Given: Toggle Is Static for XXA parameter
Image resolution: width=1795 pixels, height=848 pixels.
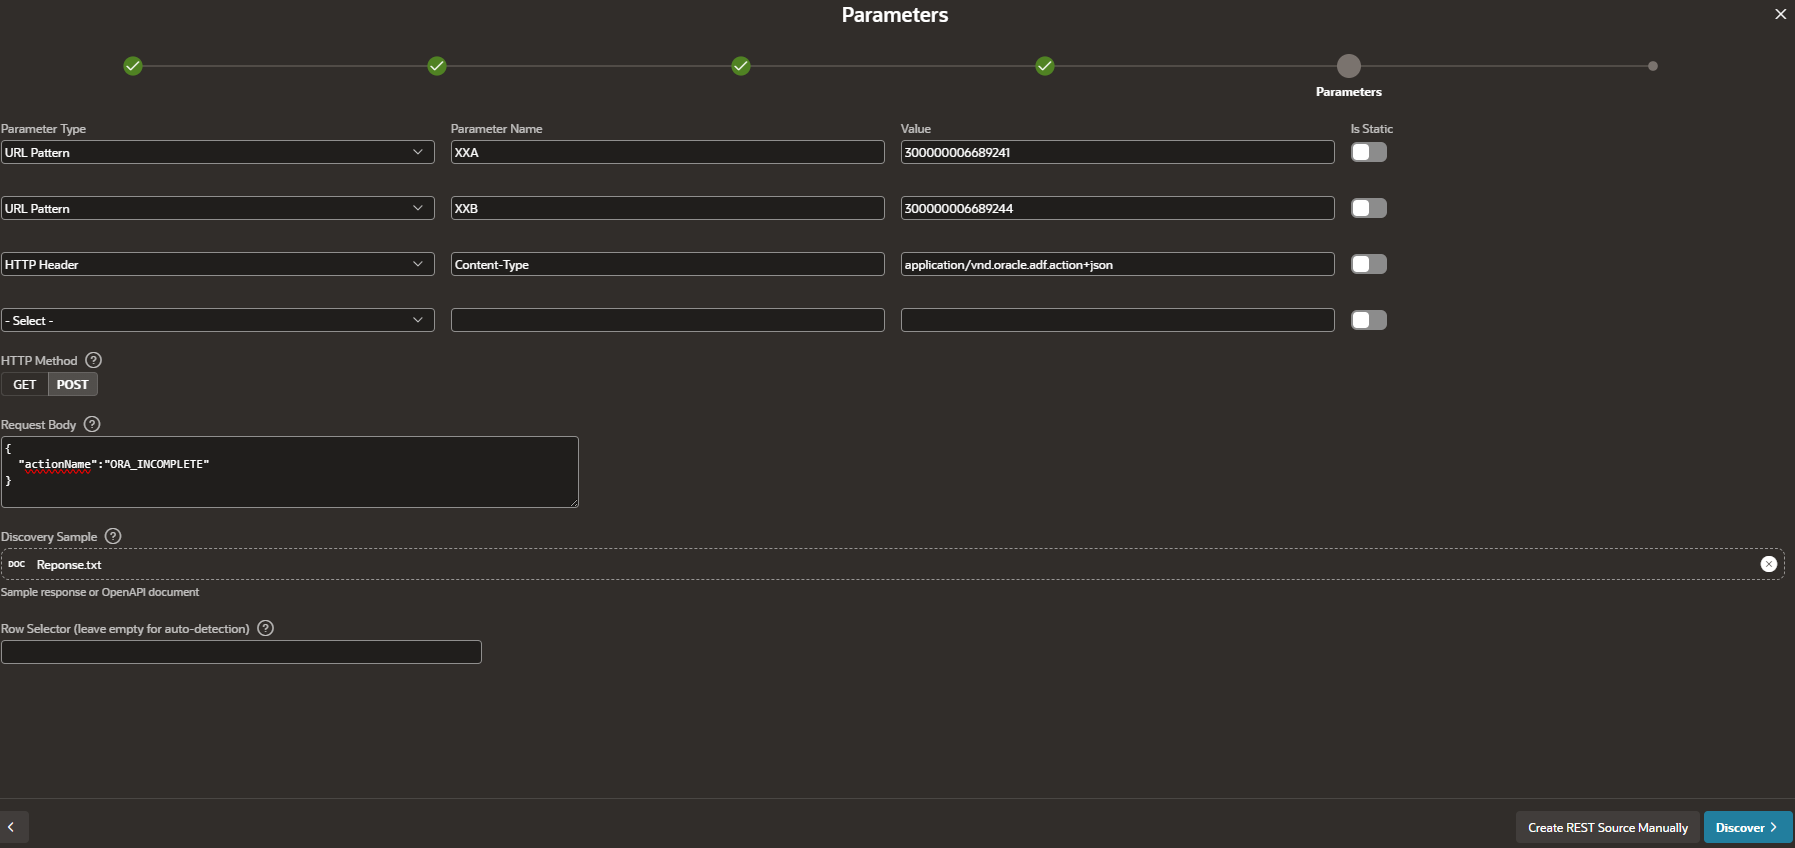Looking at the screenshot, I should coord(1369,152).
